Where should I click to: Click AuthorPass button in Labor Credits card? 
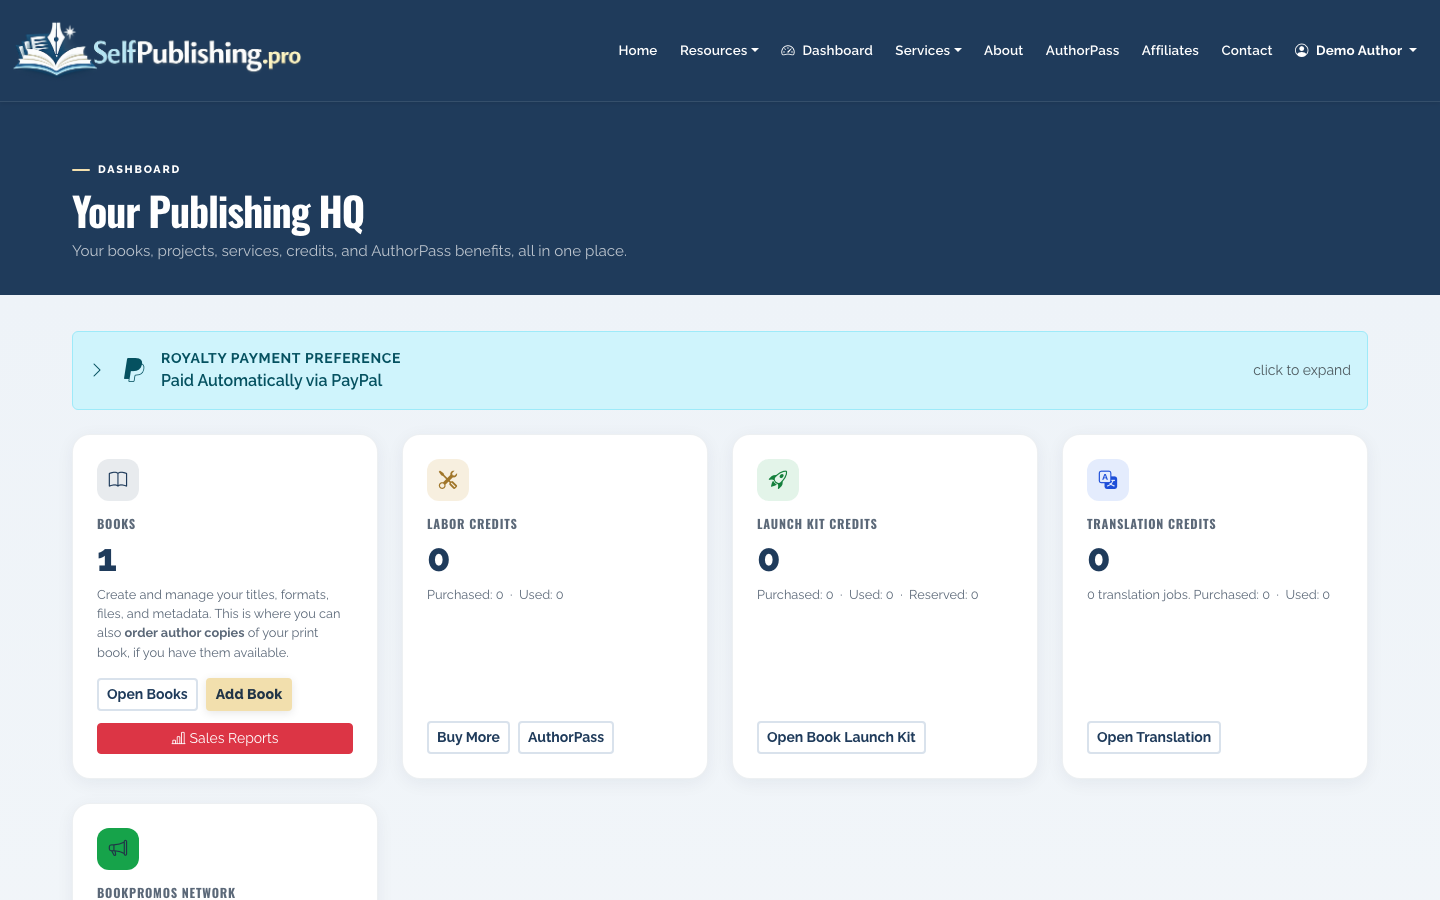(566, 737)
